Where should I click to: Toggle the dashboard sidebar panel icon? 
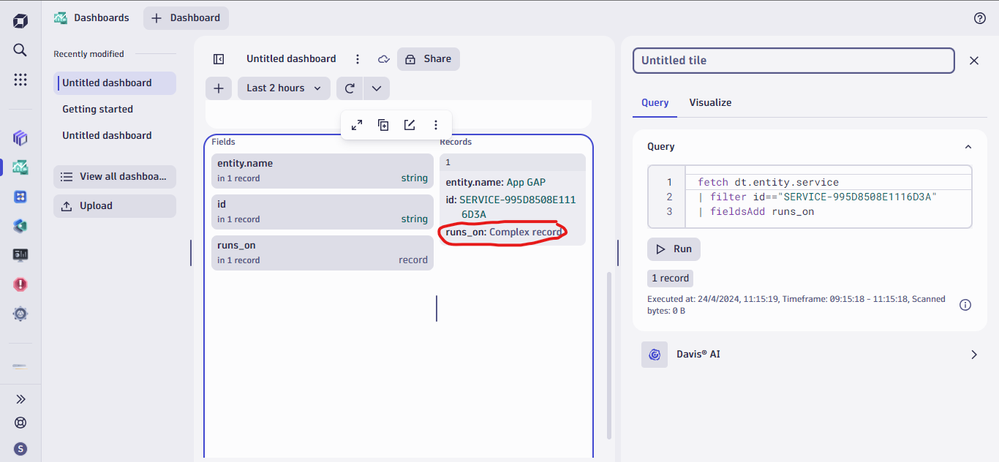click(219, 60)
